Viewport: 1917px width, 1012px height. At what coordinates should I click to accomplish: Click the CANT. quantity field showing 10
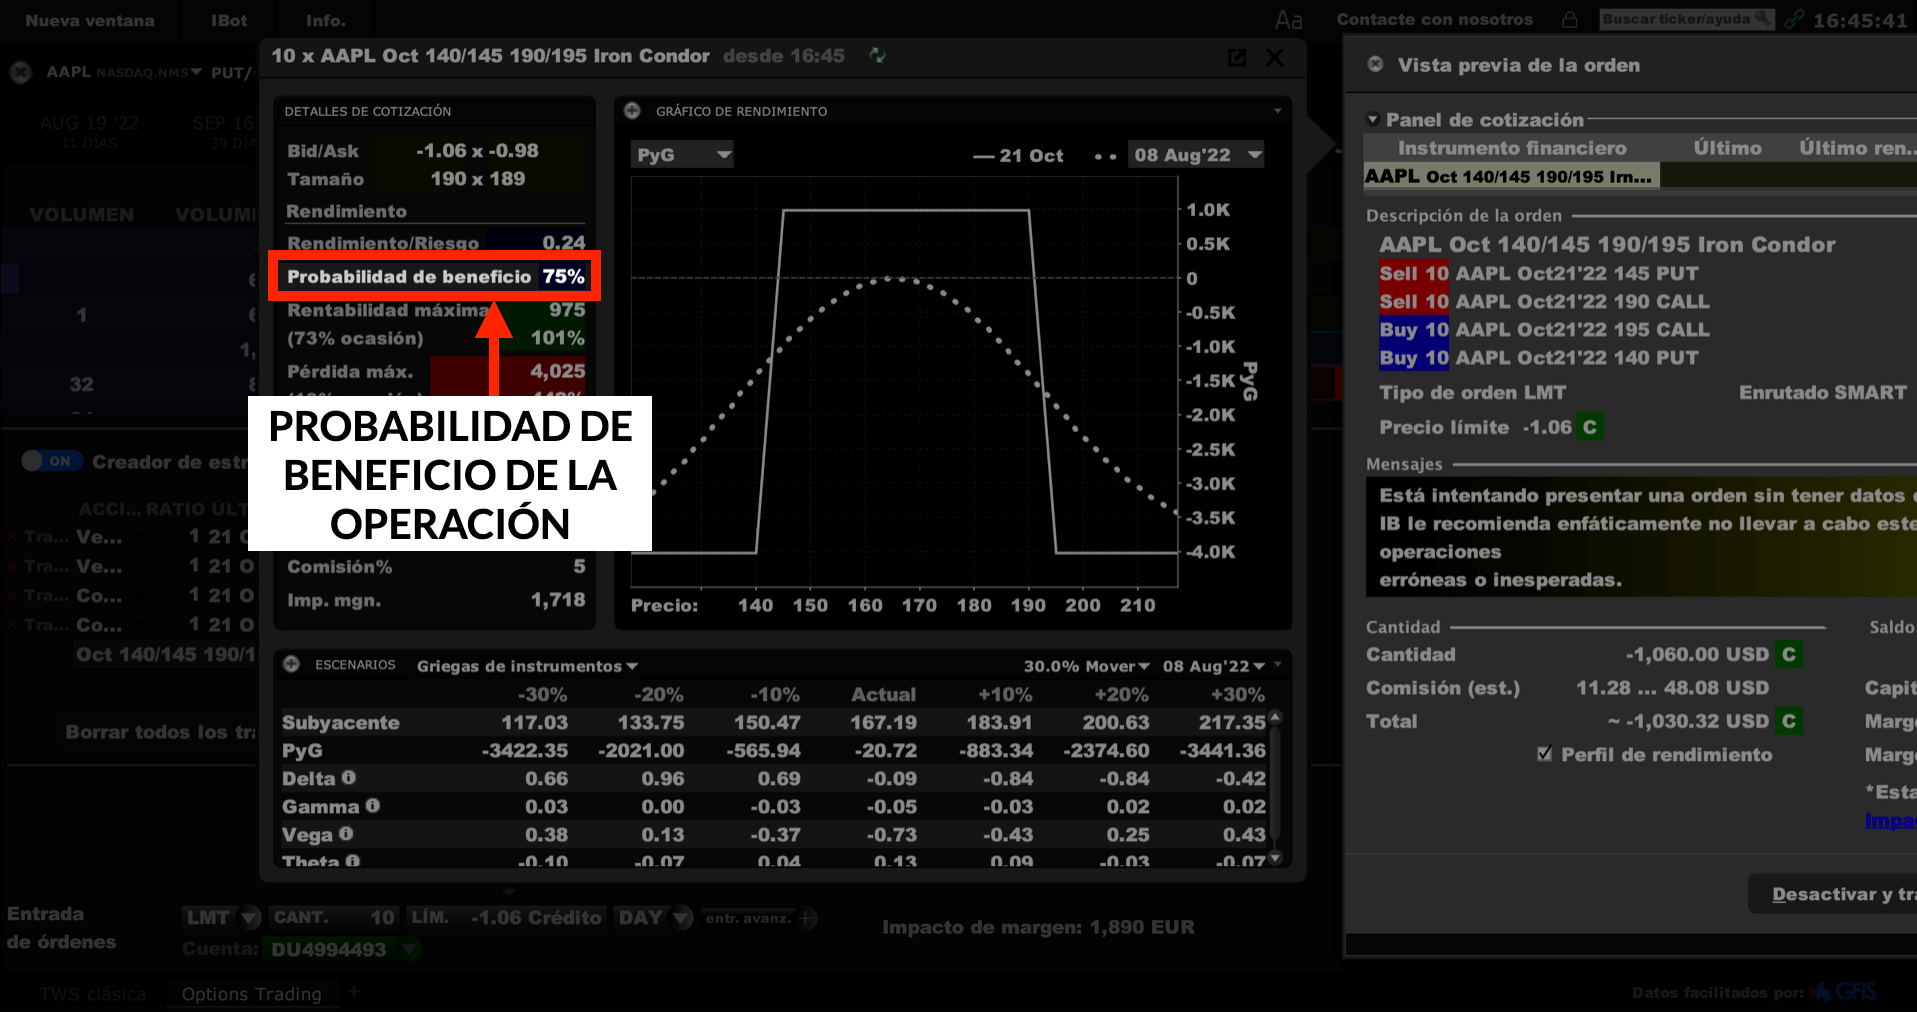[x=334, y=917]
